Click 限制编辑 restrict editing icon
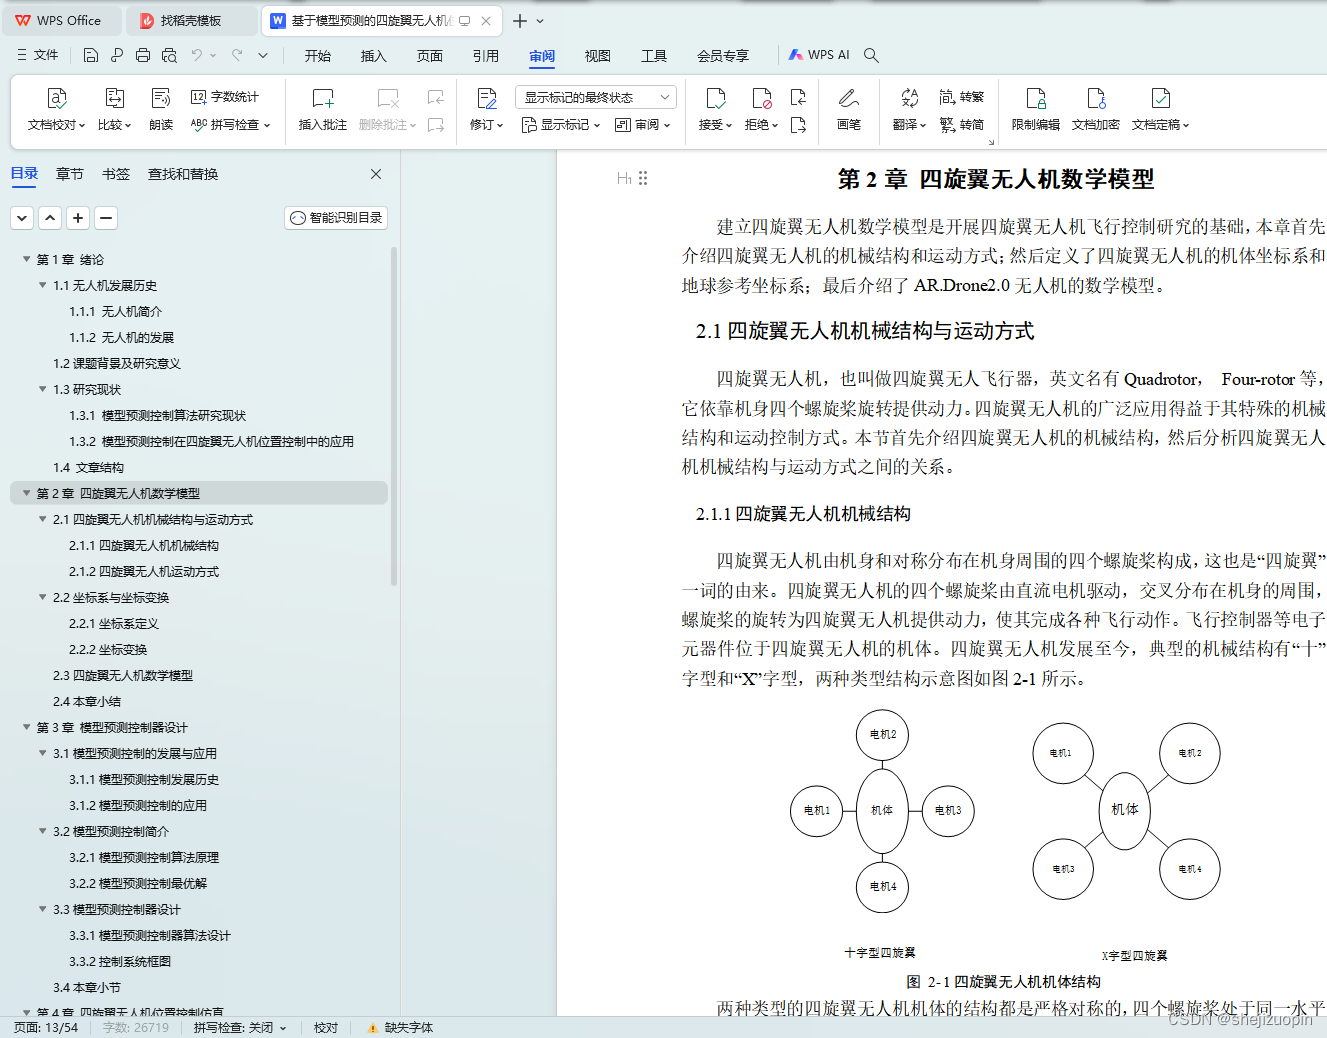1327x1038 pixels. [x=1036, y=98]
